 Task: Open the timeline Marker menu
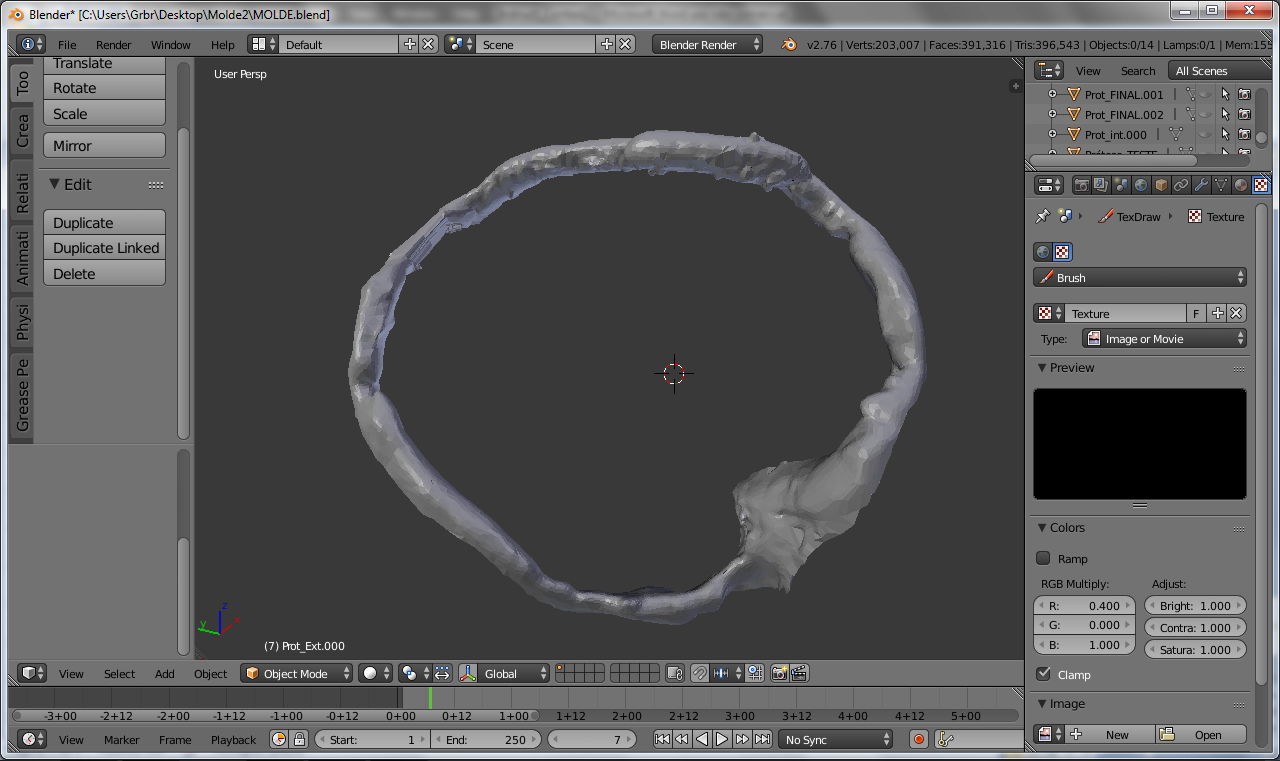(x=122, y=740)
